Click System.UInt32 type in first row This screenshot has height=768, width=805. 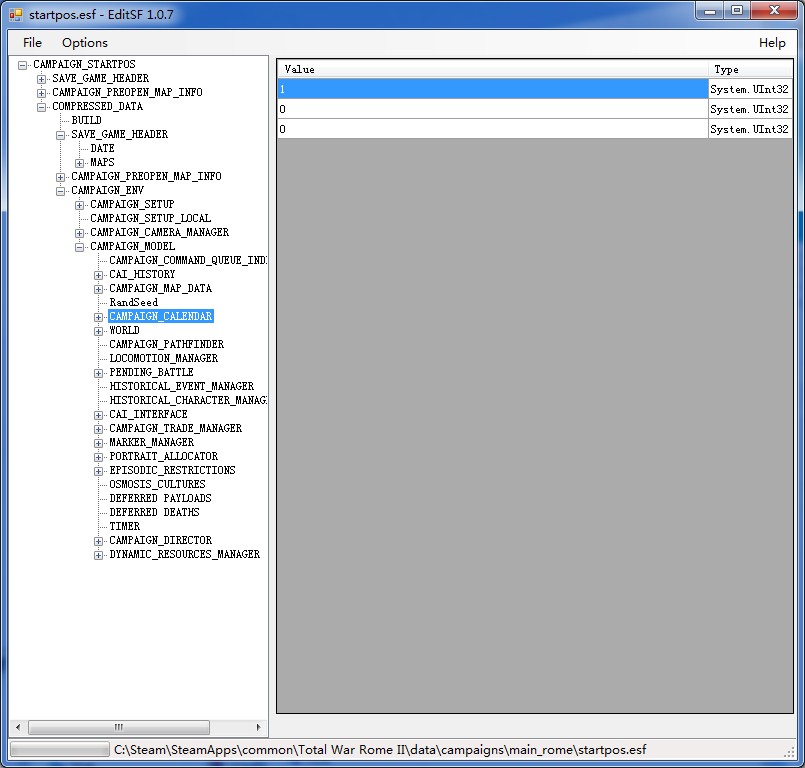coord(750,89)
